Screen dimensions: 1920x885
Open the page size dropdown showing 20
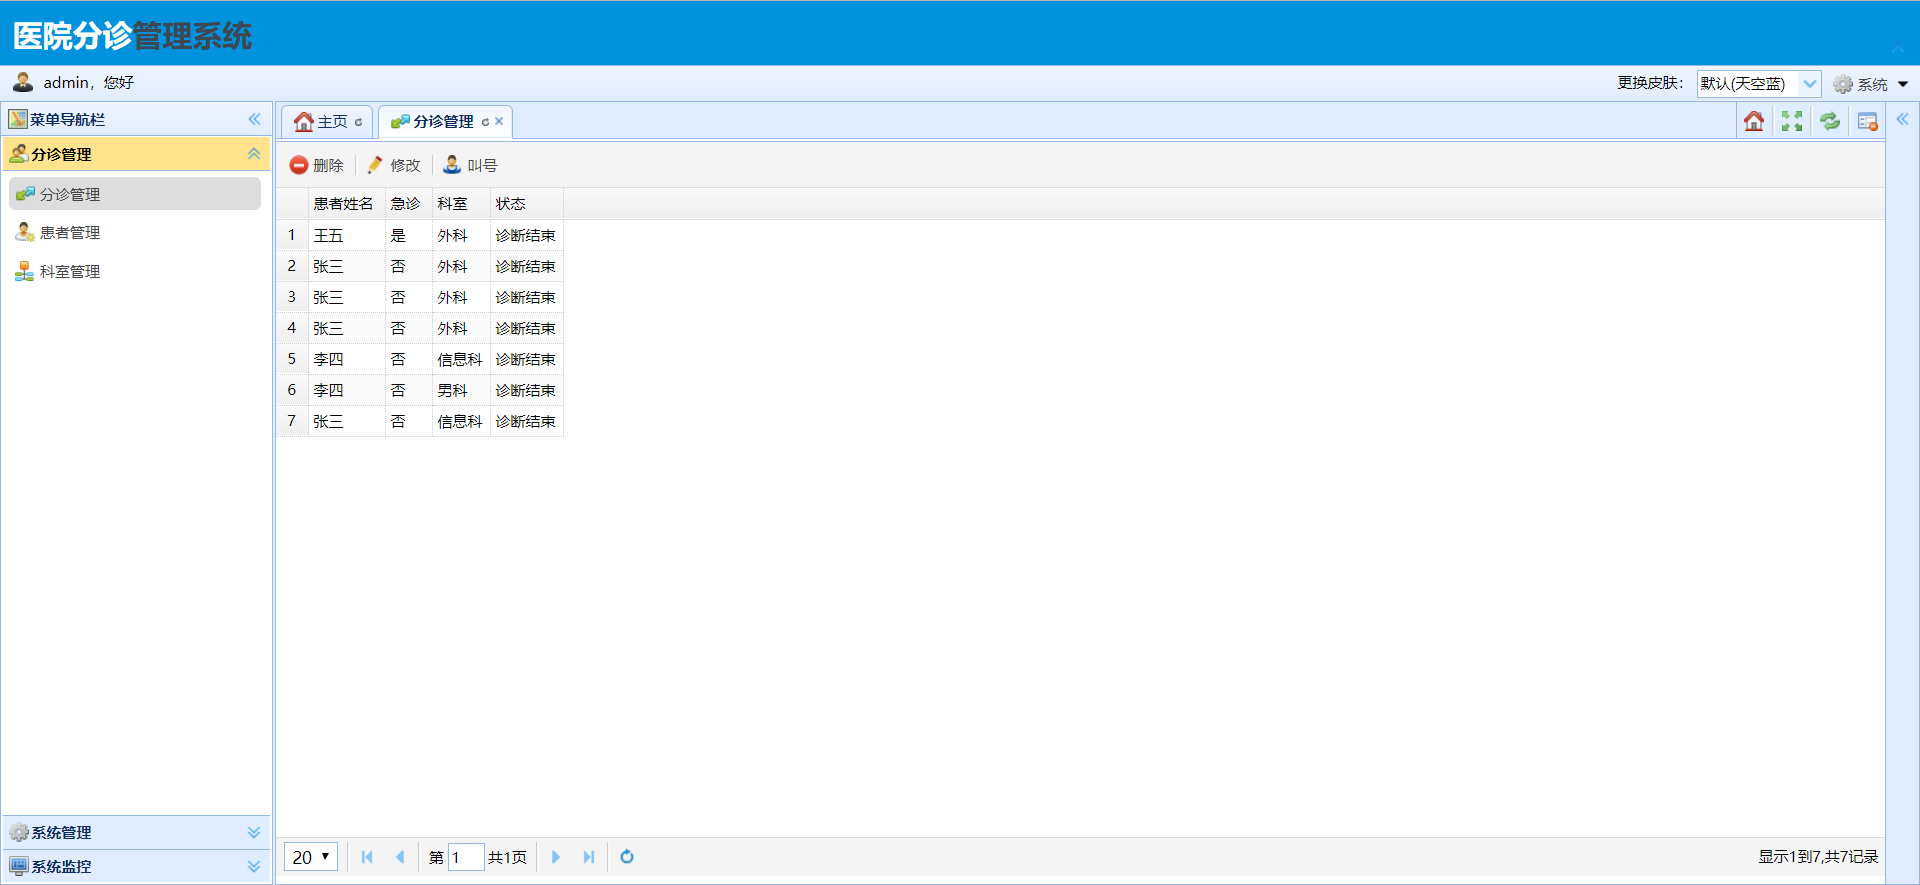tap(311, 857)
